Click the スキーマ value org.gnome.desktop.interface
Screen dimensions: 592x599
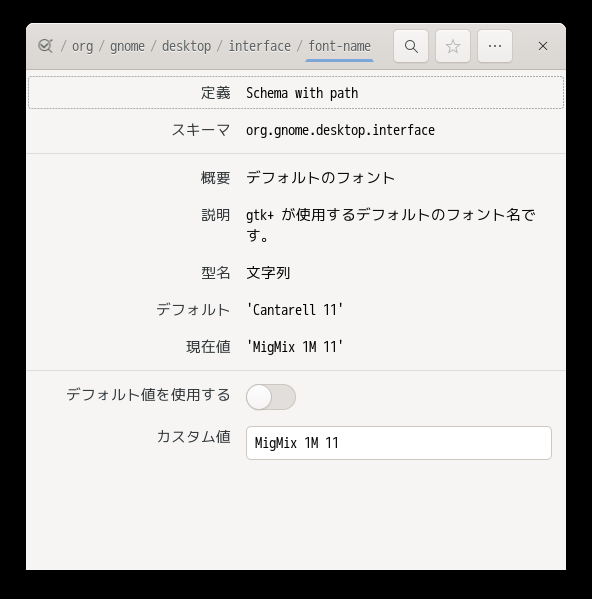pos(340,130)
